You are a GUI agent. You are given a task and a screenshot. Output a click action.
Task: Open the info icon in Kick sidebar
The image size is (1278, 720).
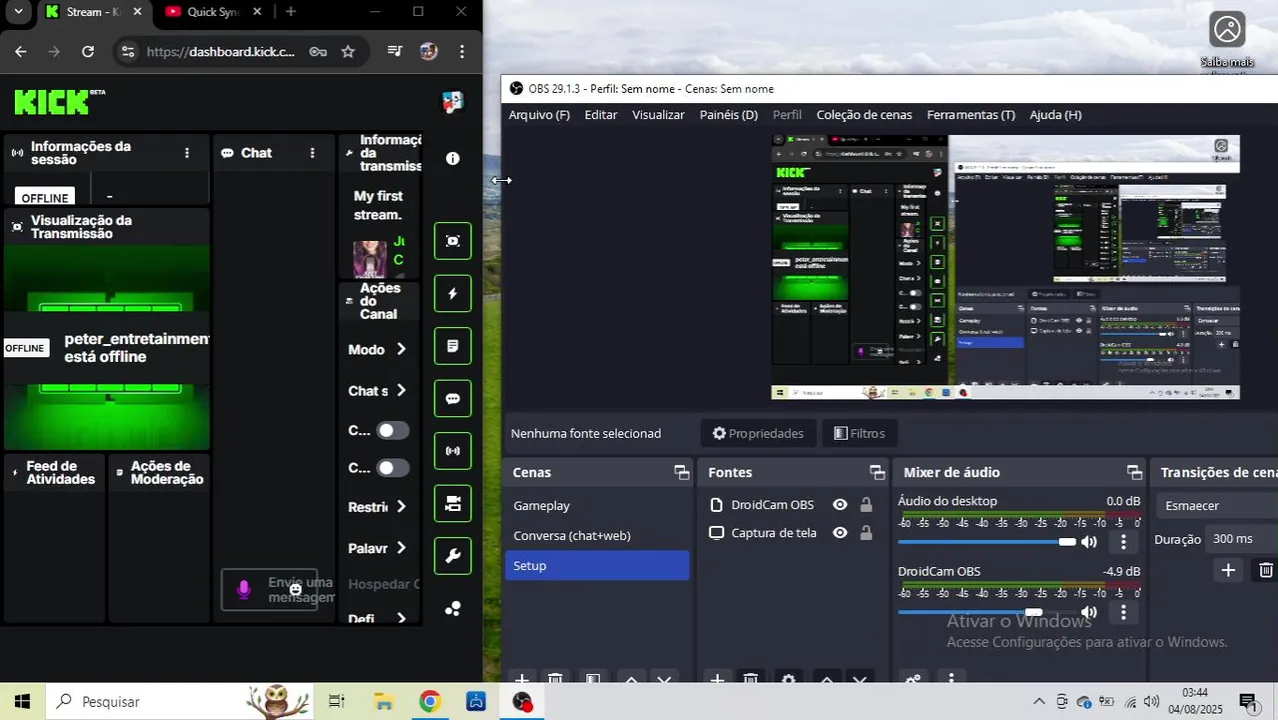[x=453, y=158]
